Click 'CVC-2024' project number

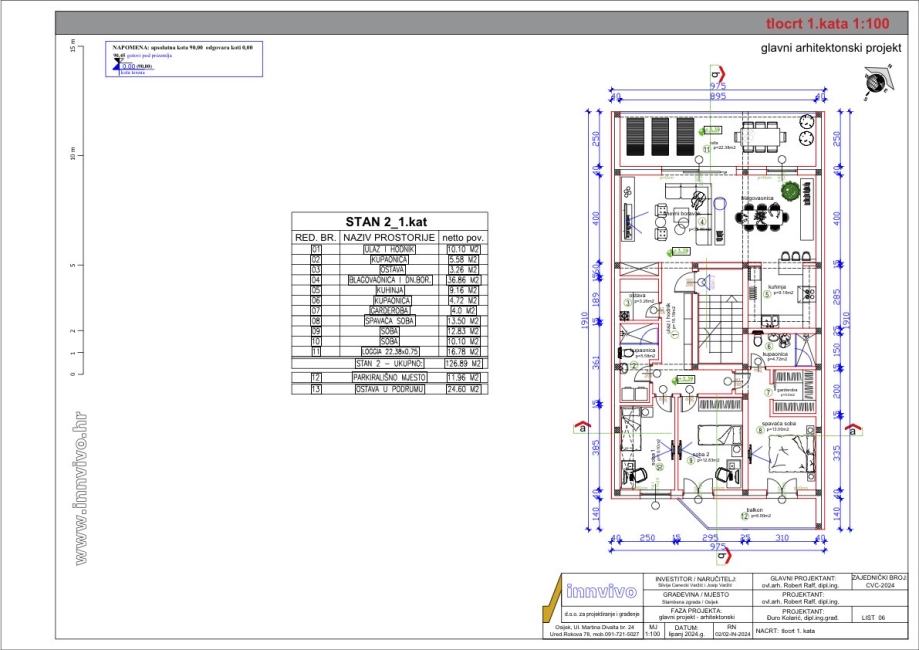tap(880, 585)
